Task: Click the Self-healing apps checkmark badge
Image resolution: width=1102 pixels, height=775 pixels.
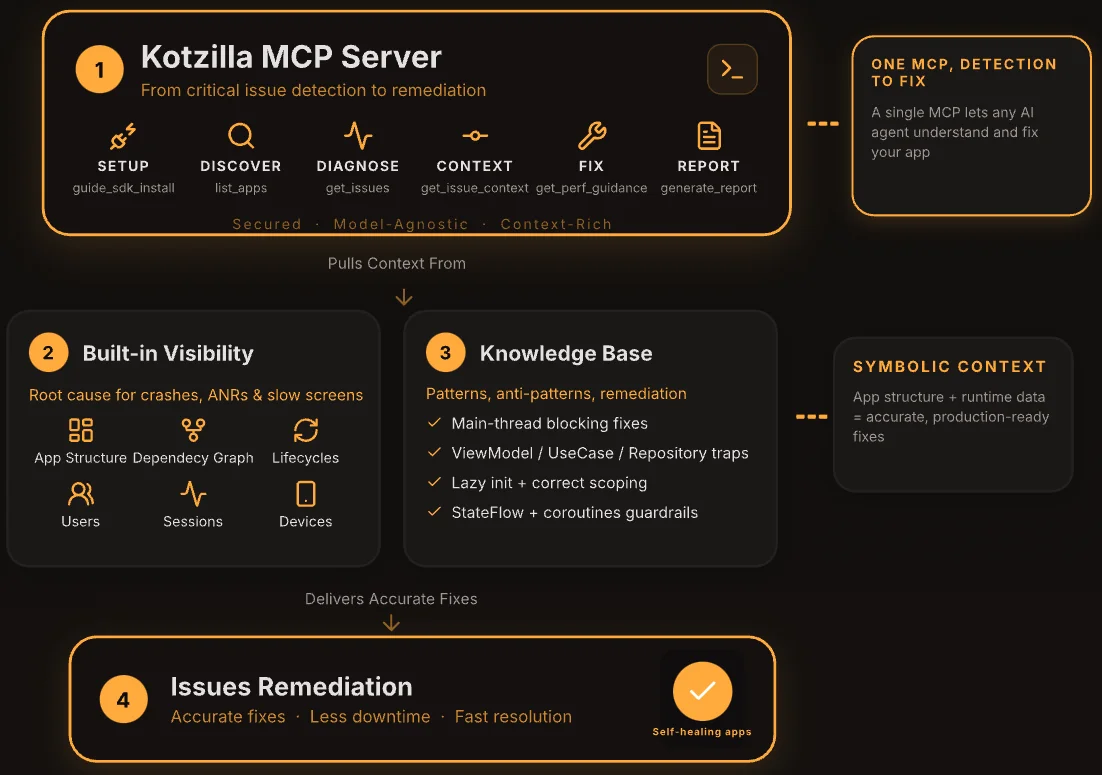Action: coord(702,691)
